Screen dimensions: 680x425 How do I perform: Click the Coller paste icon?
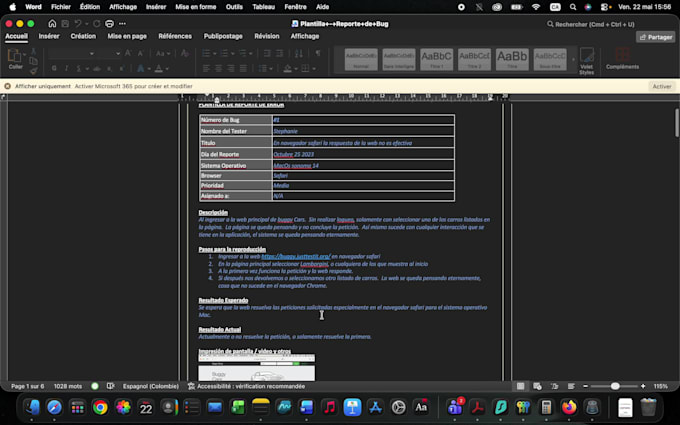coord(14,56)
